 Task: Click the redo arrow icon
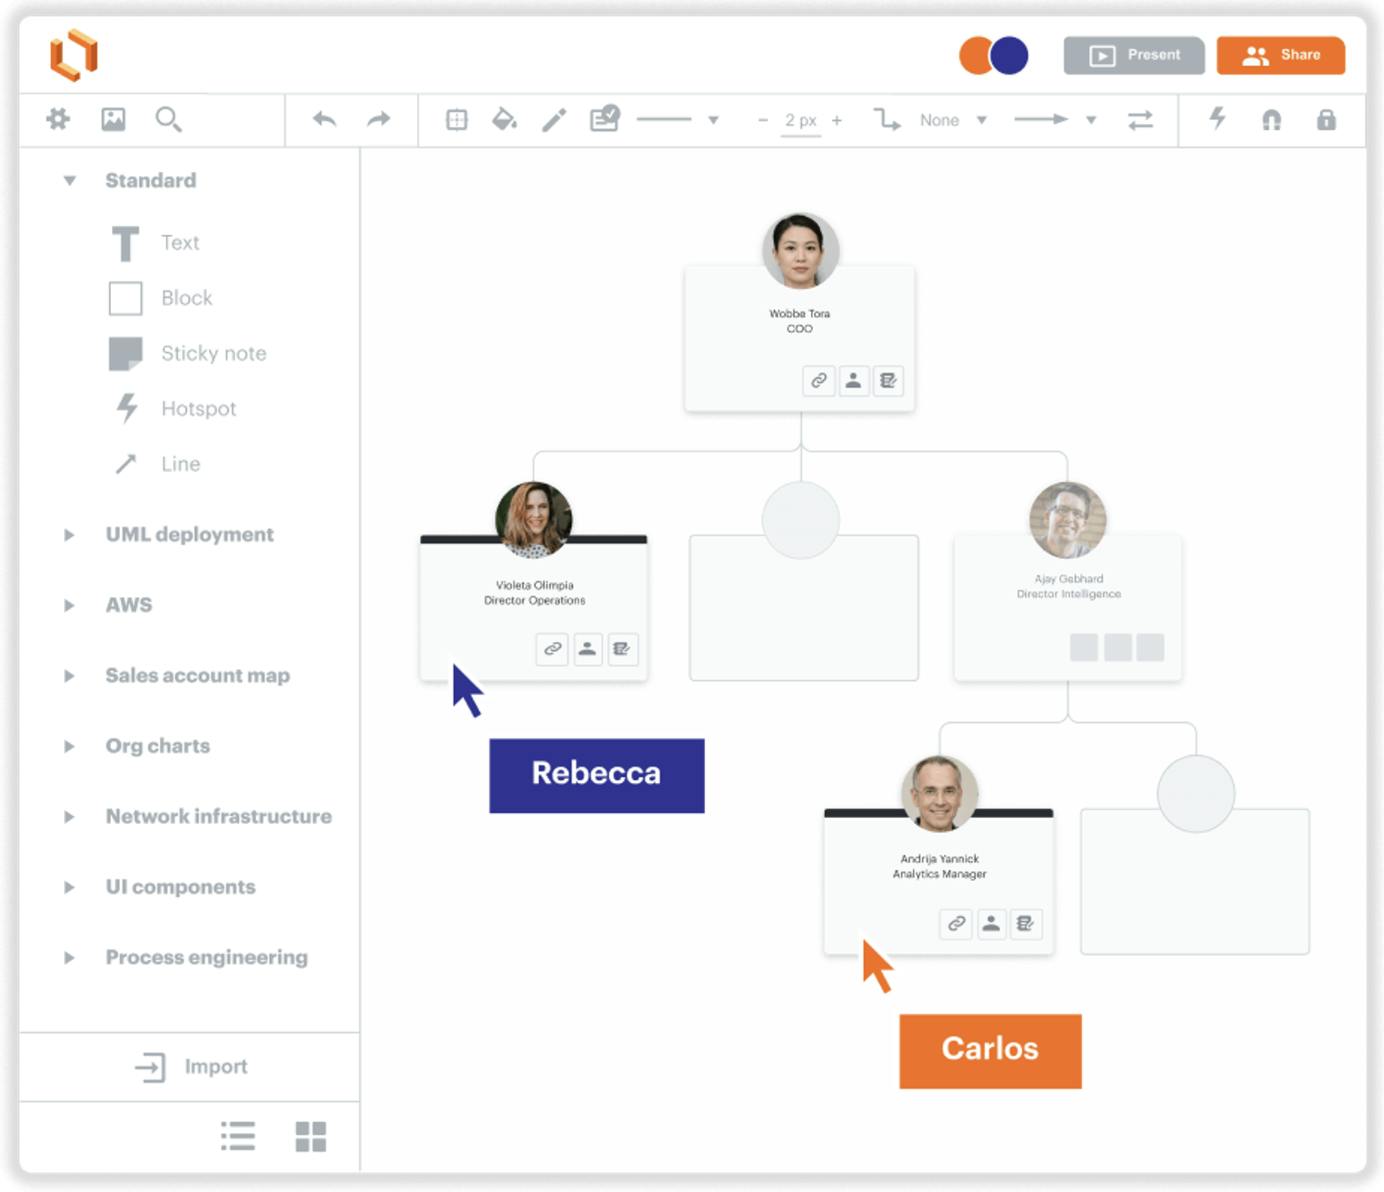coord(378,120)
